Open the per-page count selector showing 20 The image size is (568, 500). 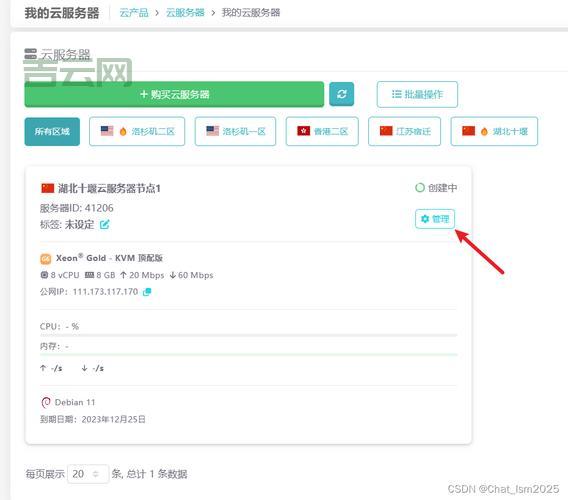tap(88, 474)
